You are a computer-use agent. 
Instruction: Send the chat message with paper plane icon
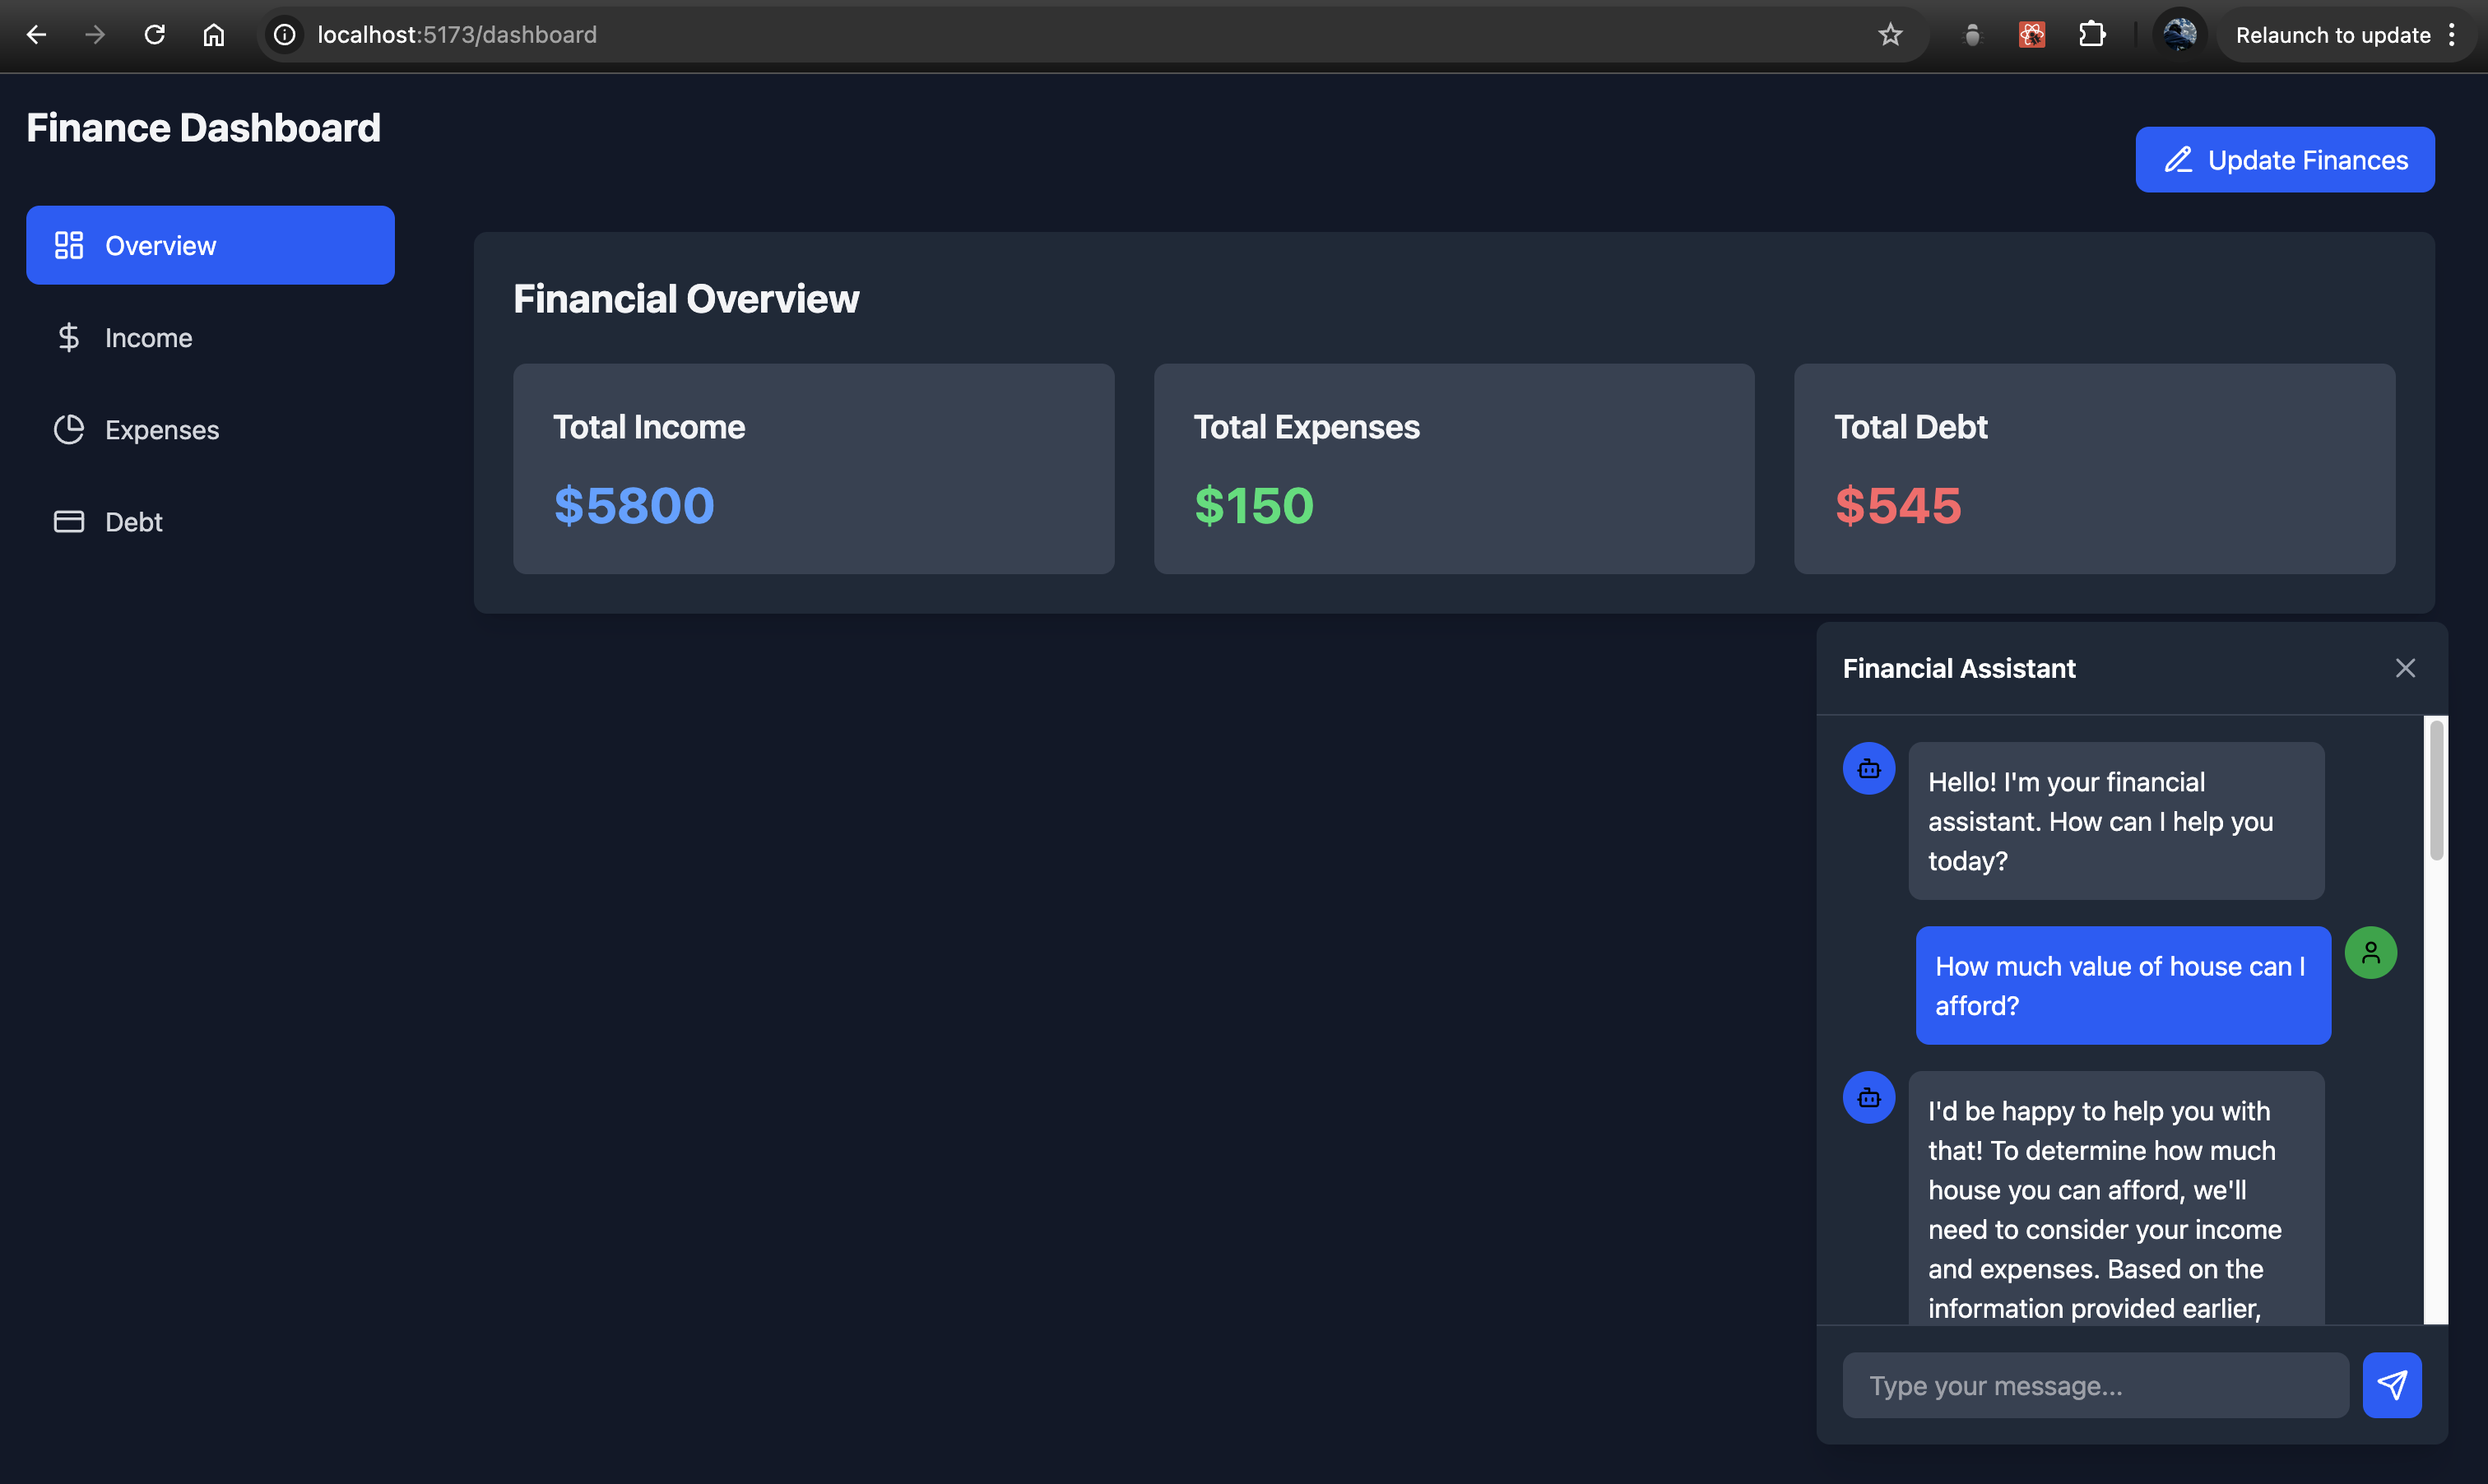click(x=2391, y=1385)
